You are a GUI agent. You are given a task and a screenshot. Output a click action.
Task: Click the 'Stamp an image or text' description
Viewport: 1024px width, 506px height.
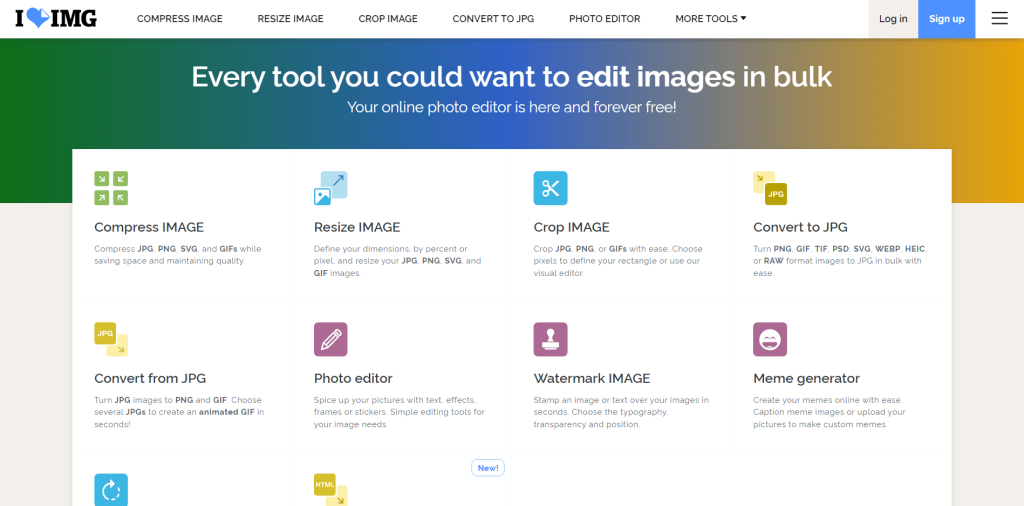pos(621,412)
